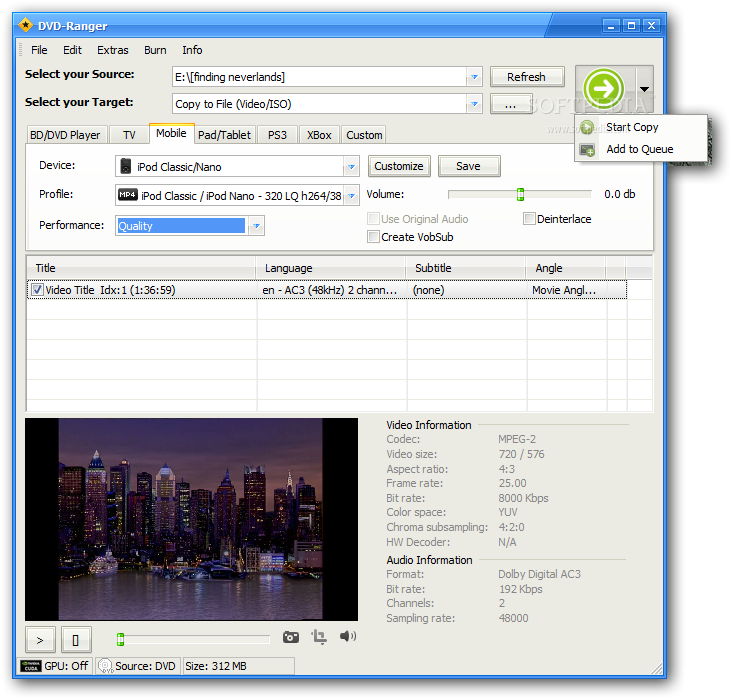Expand the Performance Quality dropdown
This screenshot has width=732, height=699.
256,226
